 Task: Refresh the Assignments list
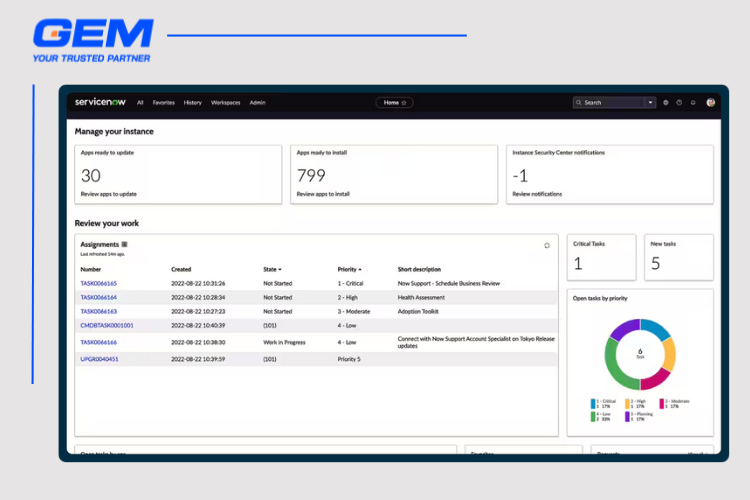point(547,245)
